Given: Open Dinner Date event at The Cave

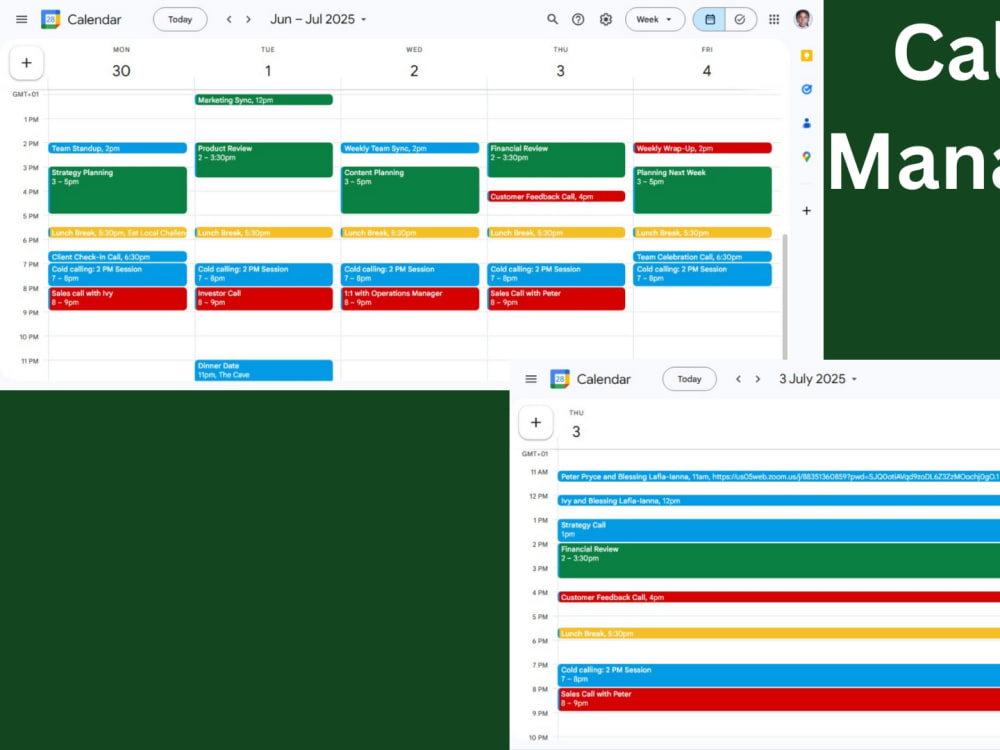Looking at the screenshot, I should (263, 371).
